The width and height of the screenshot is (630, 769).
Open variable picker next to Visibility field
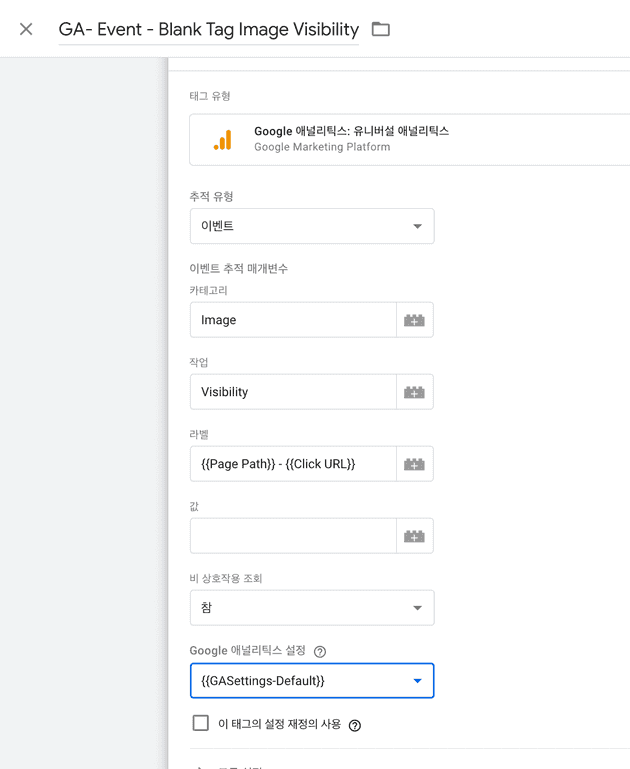coord(414,392)
